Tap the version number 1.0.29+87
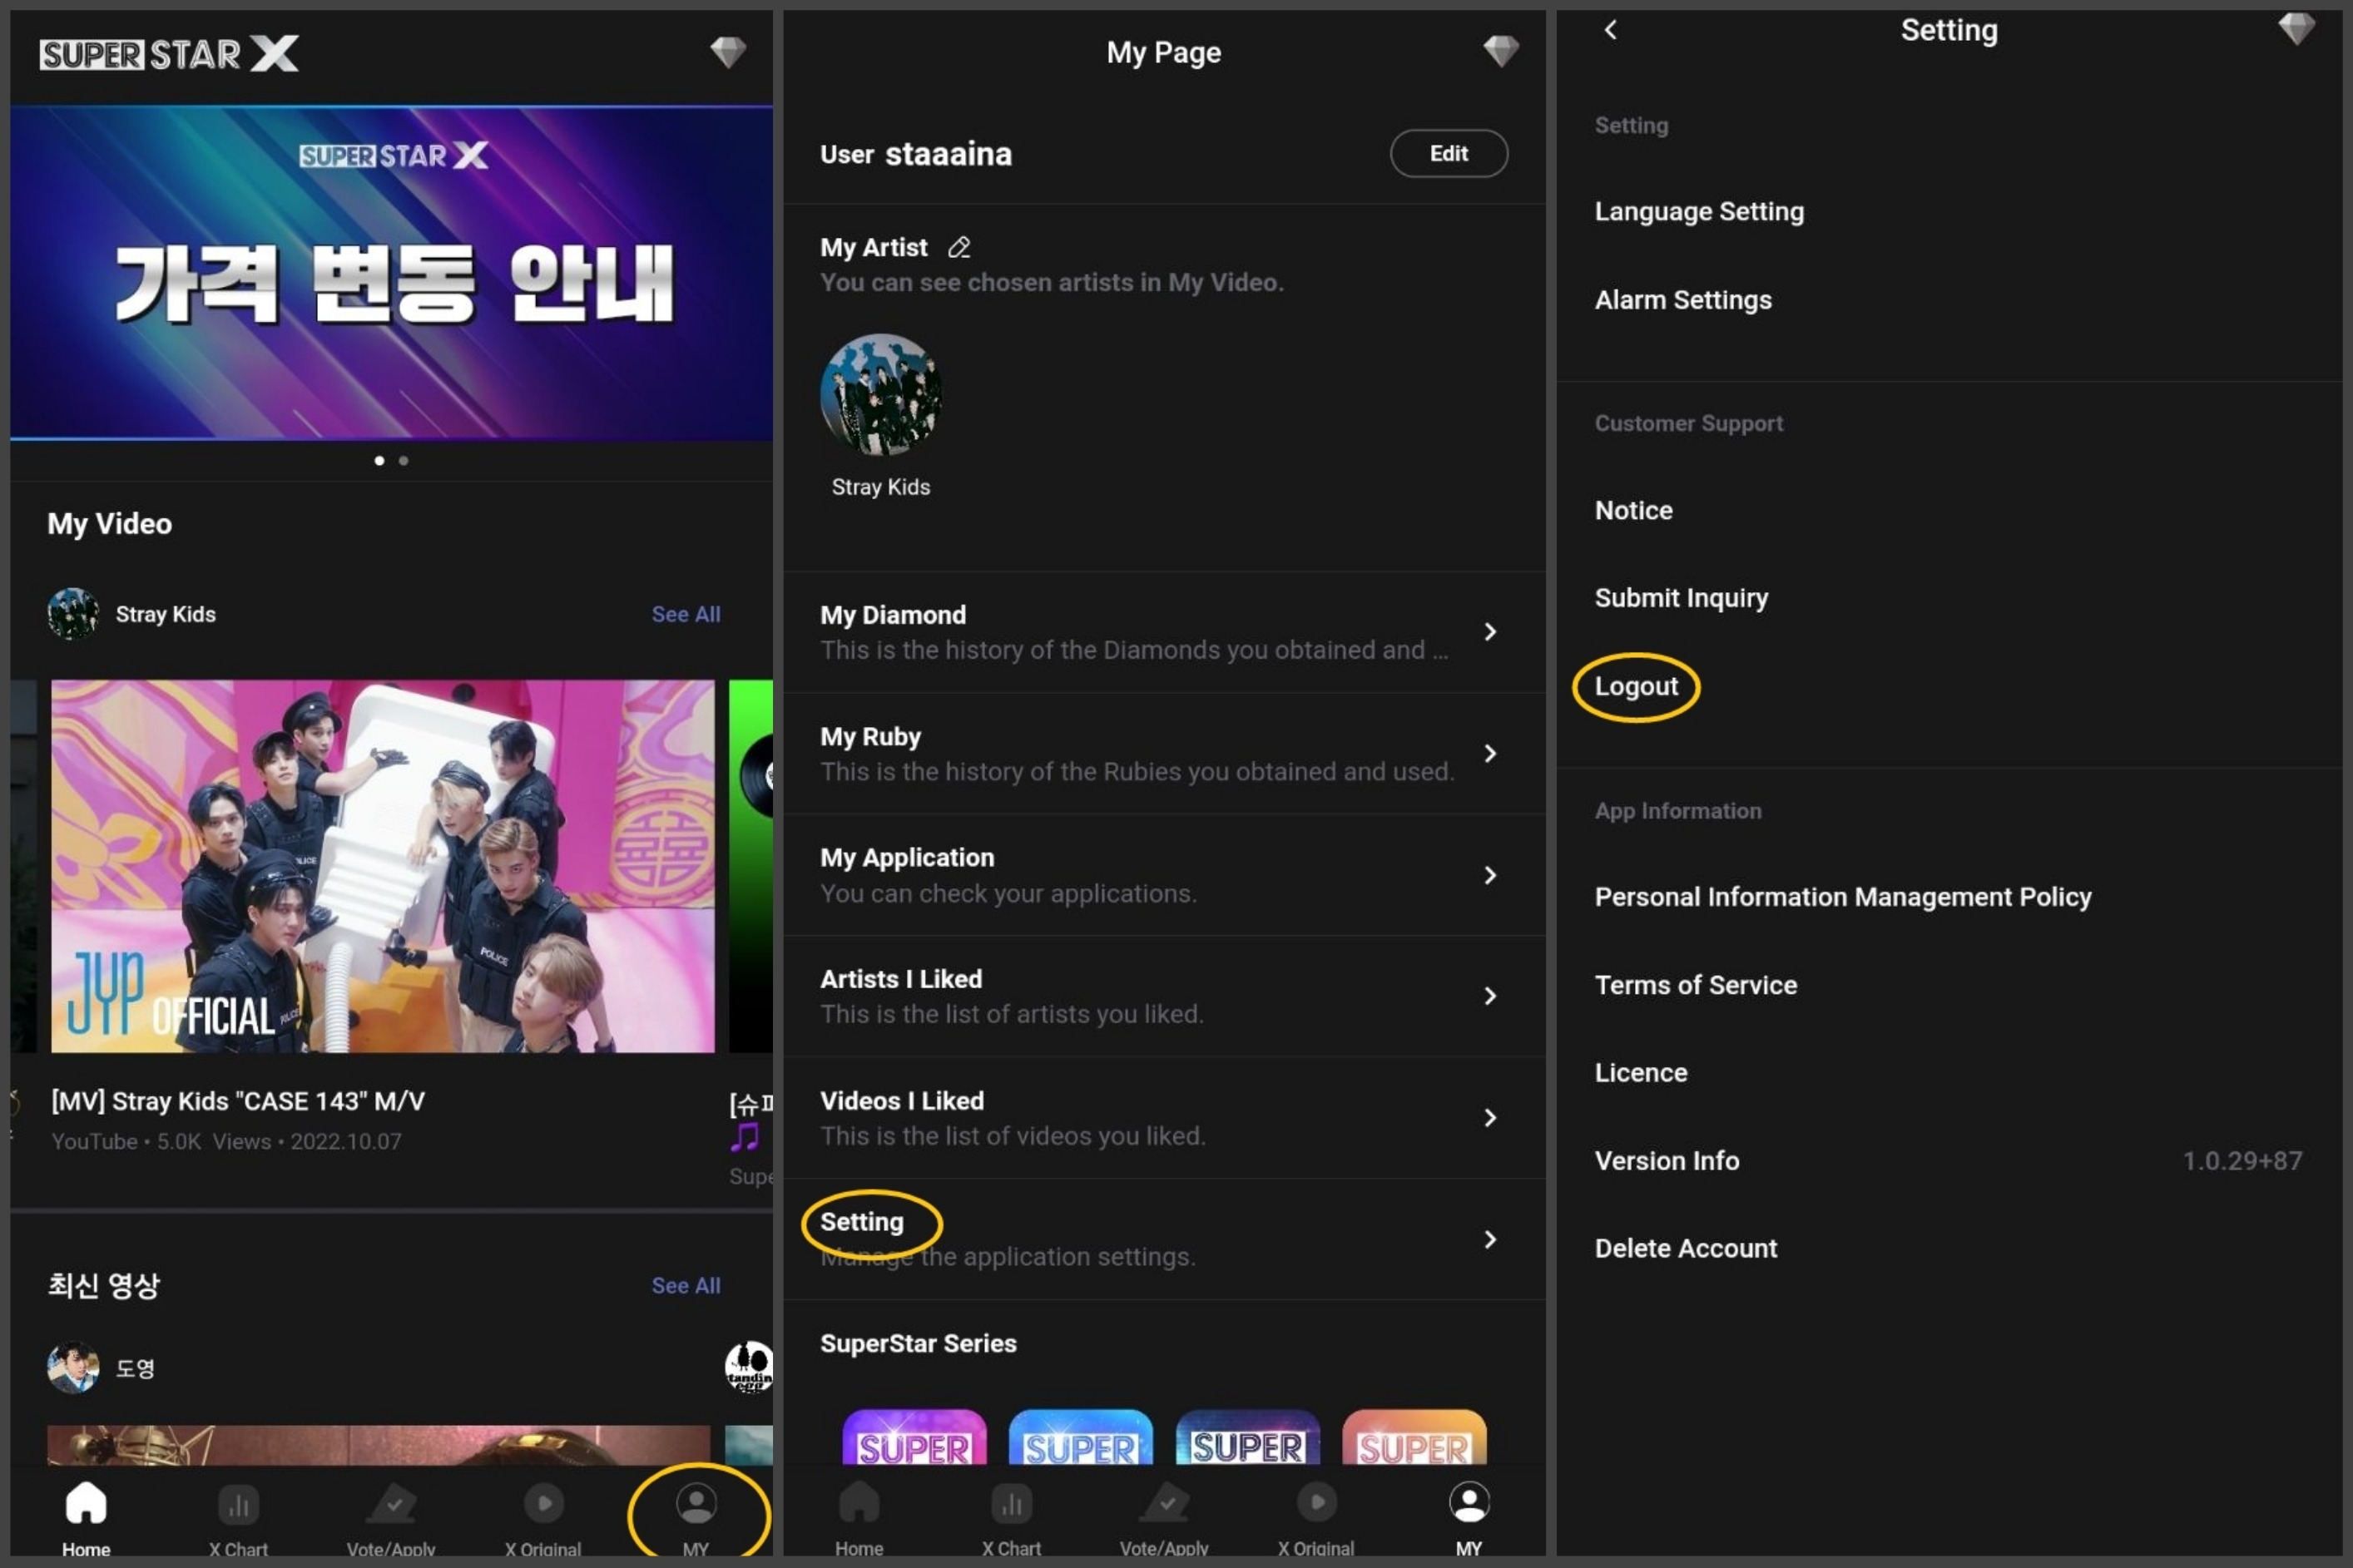 pyautogui.click(x=2242, y=1160)
